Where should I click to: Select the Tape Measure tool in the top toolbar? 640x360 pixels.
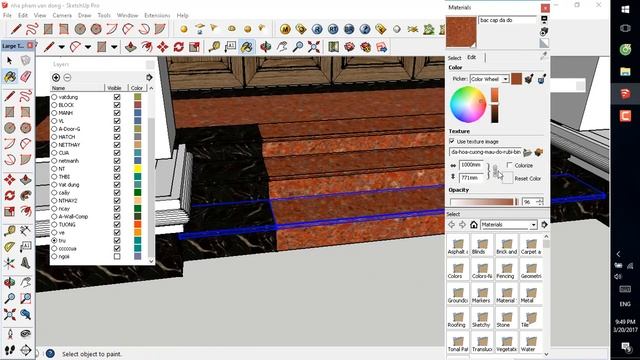point(214,47)
